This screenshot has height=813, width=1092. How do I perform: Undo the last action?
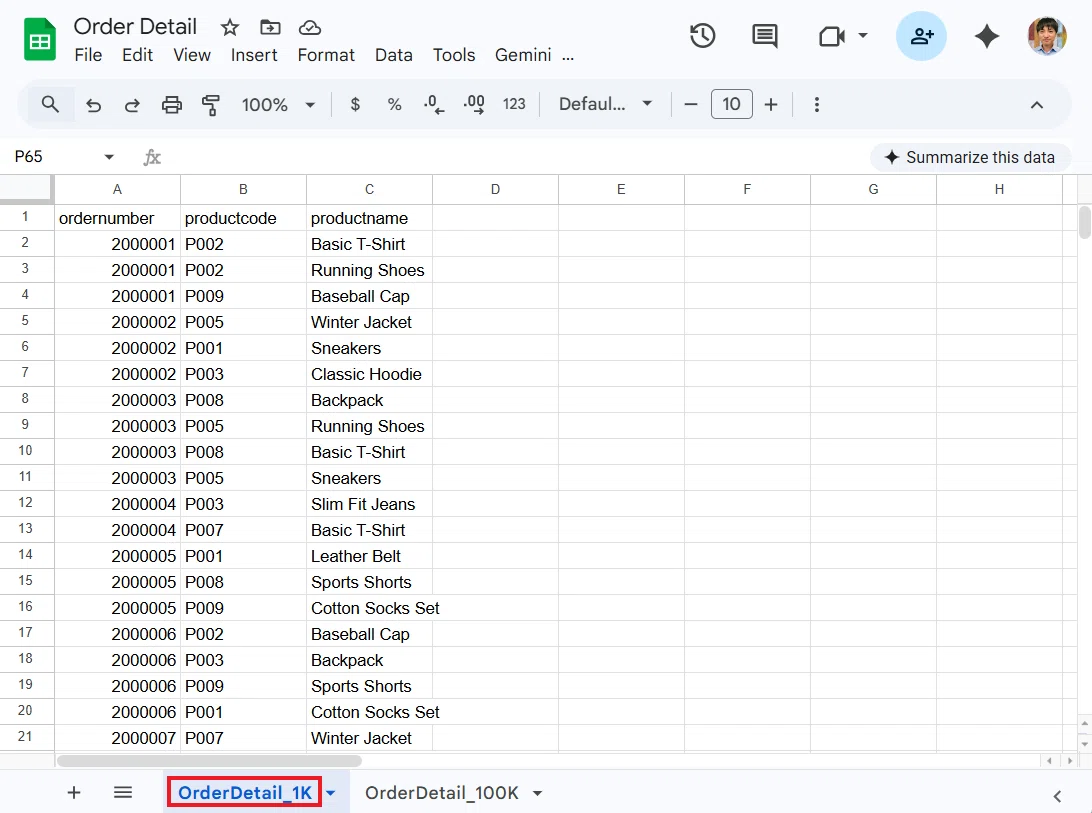tap(93, 104)
